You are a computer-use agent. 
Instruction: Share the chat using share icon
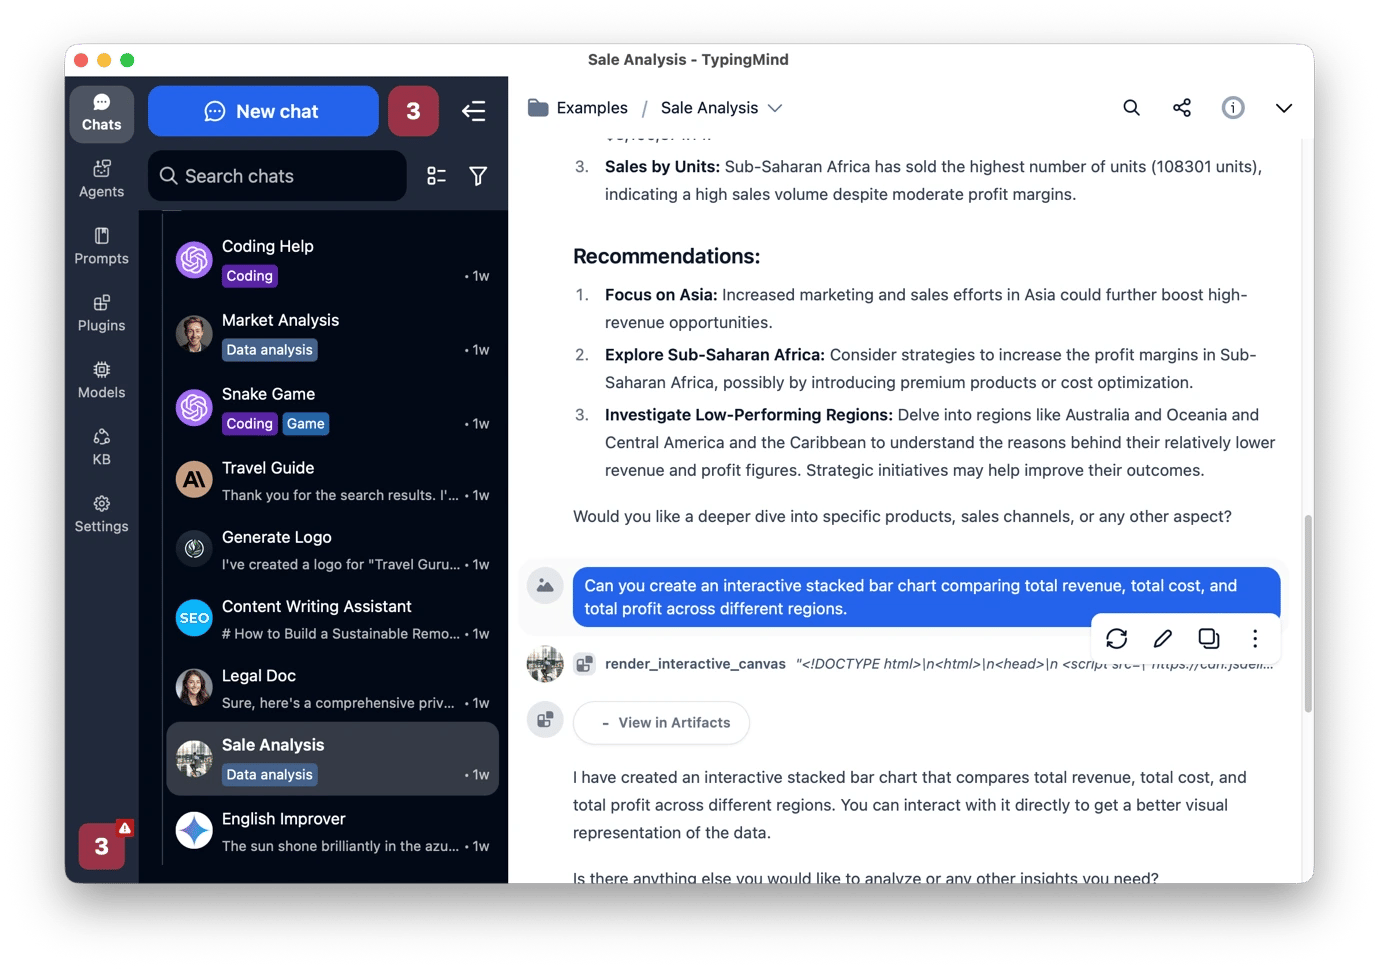click(x=1182, y=108)
